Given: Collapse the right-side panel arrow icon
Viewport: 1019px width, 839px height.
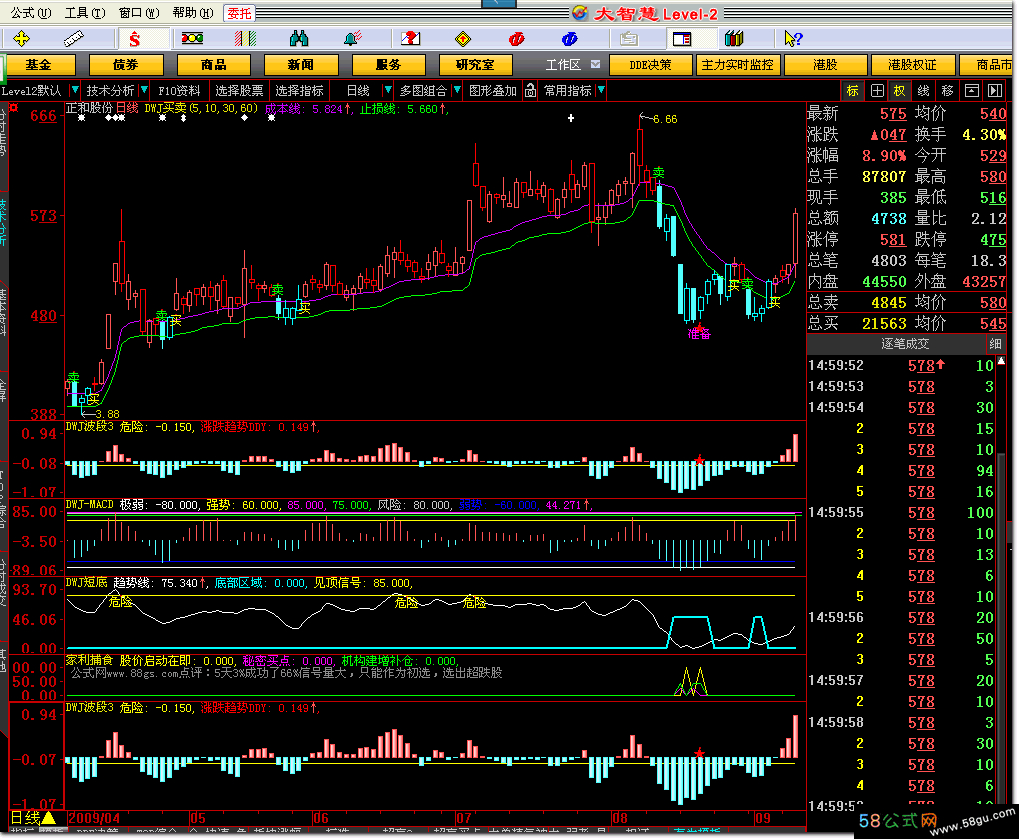Looking at the screenshot, I should [995, 91].
